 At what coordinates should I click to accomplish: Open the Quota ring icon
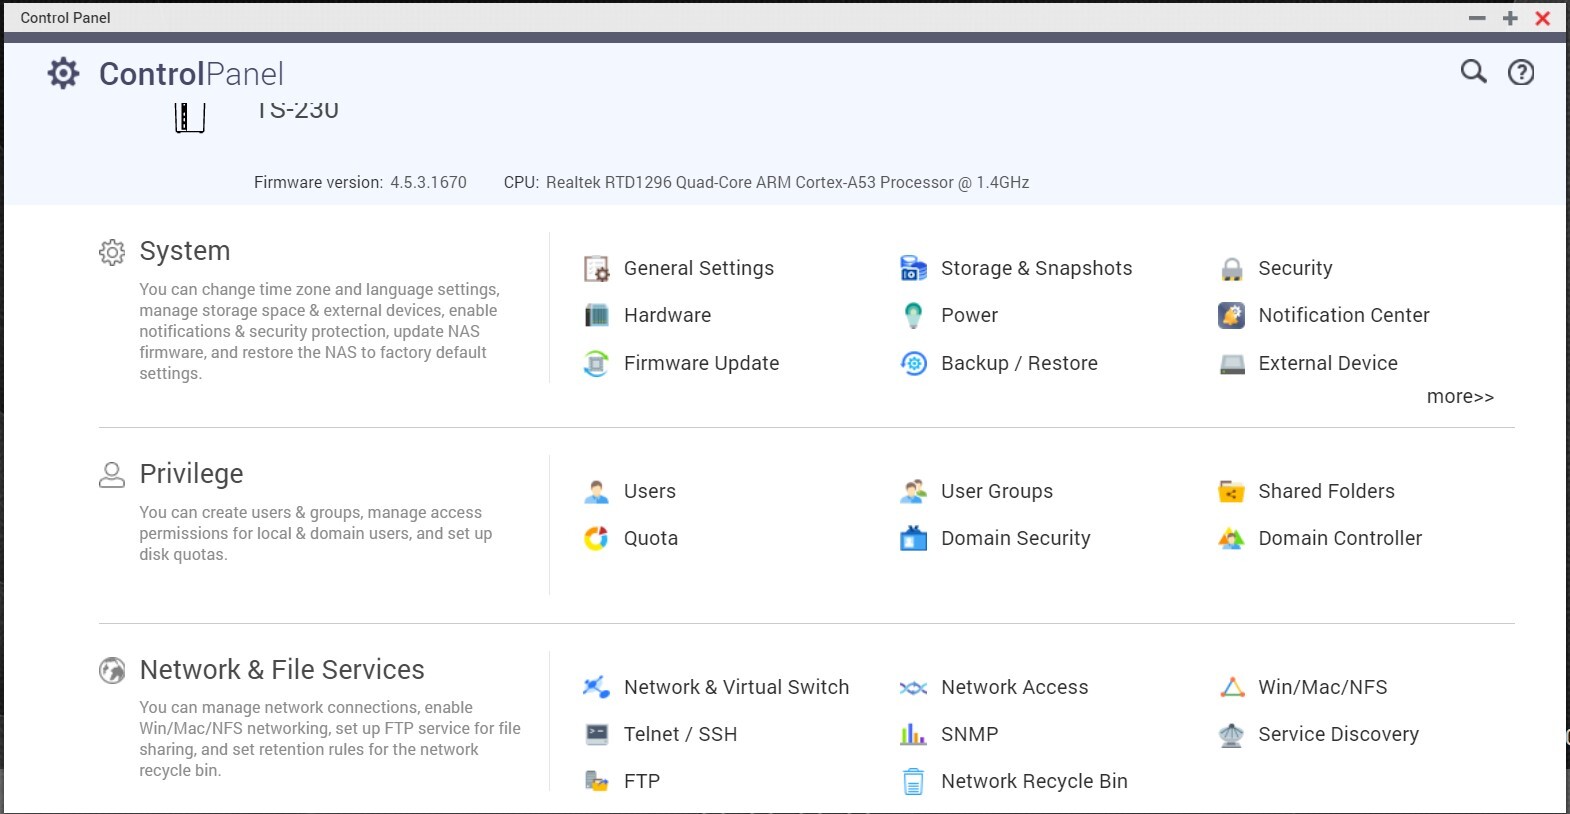[597, 538]
